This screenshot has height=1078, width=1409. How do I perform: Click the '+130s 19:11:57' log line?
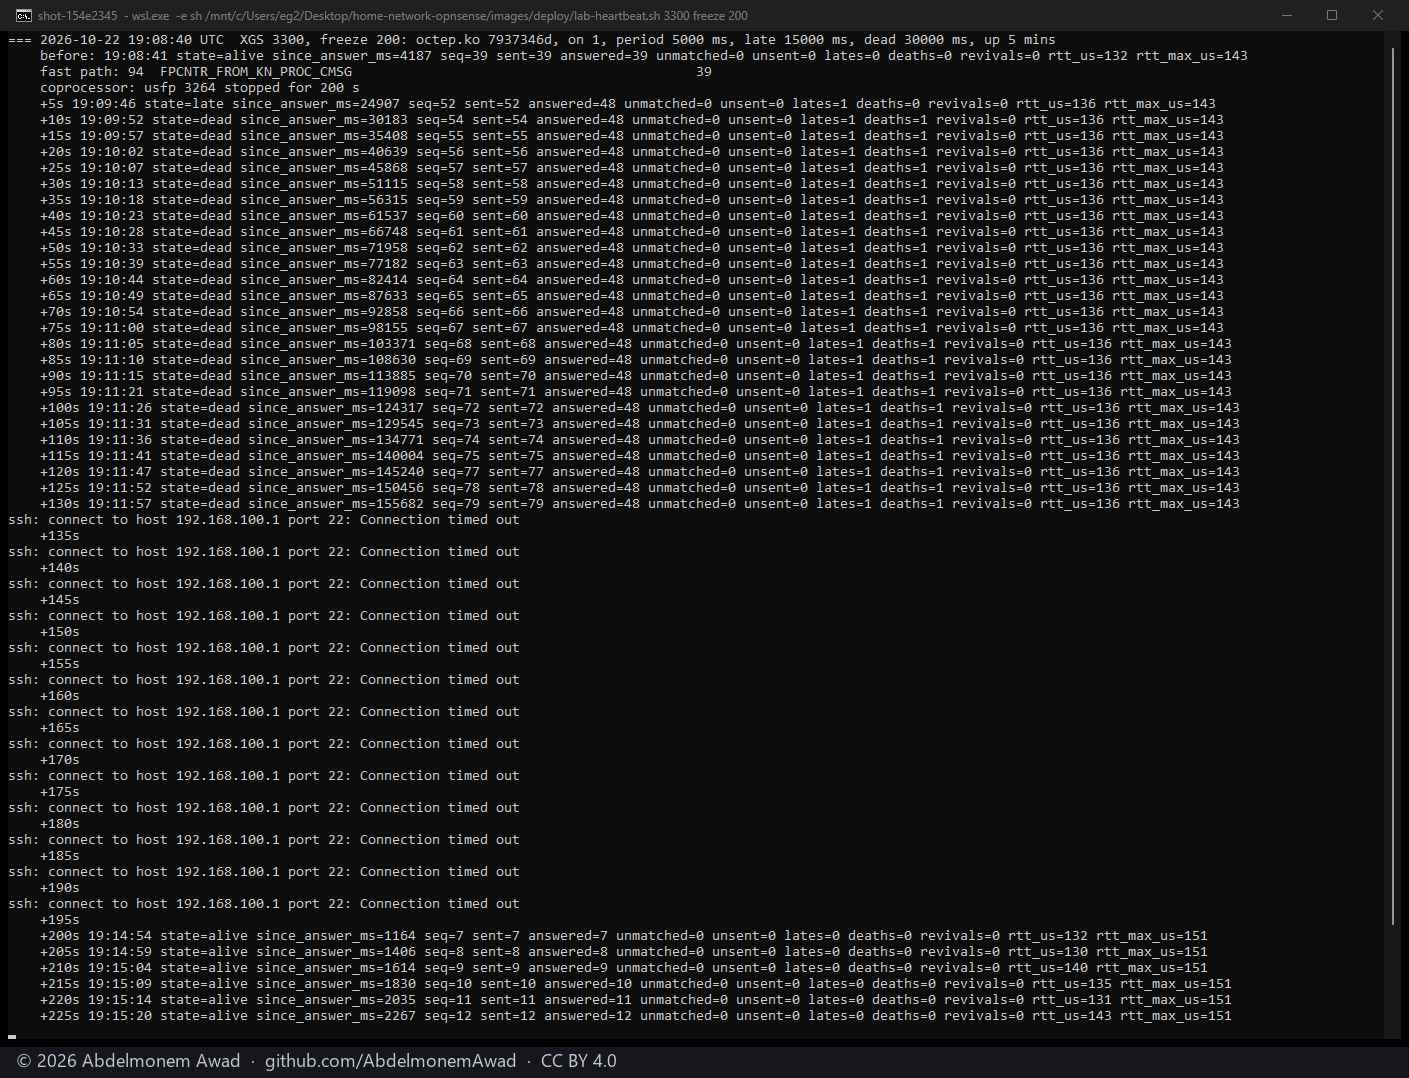640,504
